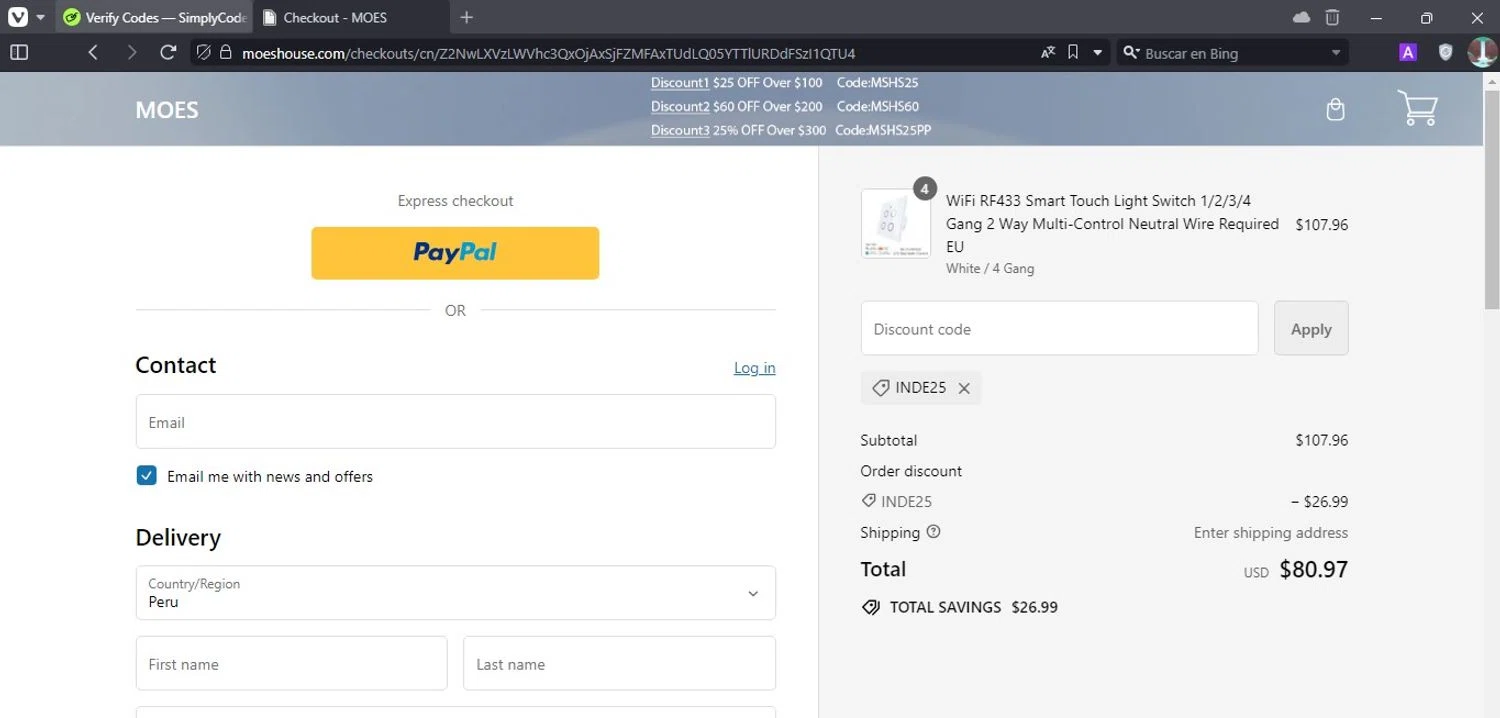This screenshot has height=718, width=1500.
Task: Toggle the browser side panel
Action: tap(19, 53)
